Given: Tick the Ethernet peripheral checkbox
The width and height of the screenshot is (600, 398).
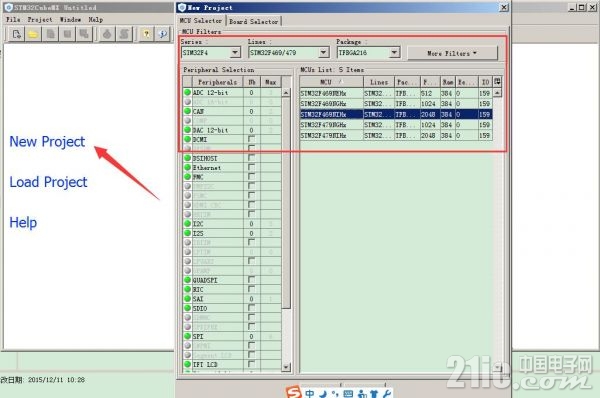Looking at the screenshot, I should tap(251, 167).
